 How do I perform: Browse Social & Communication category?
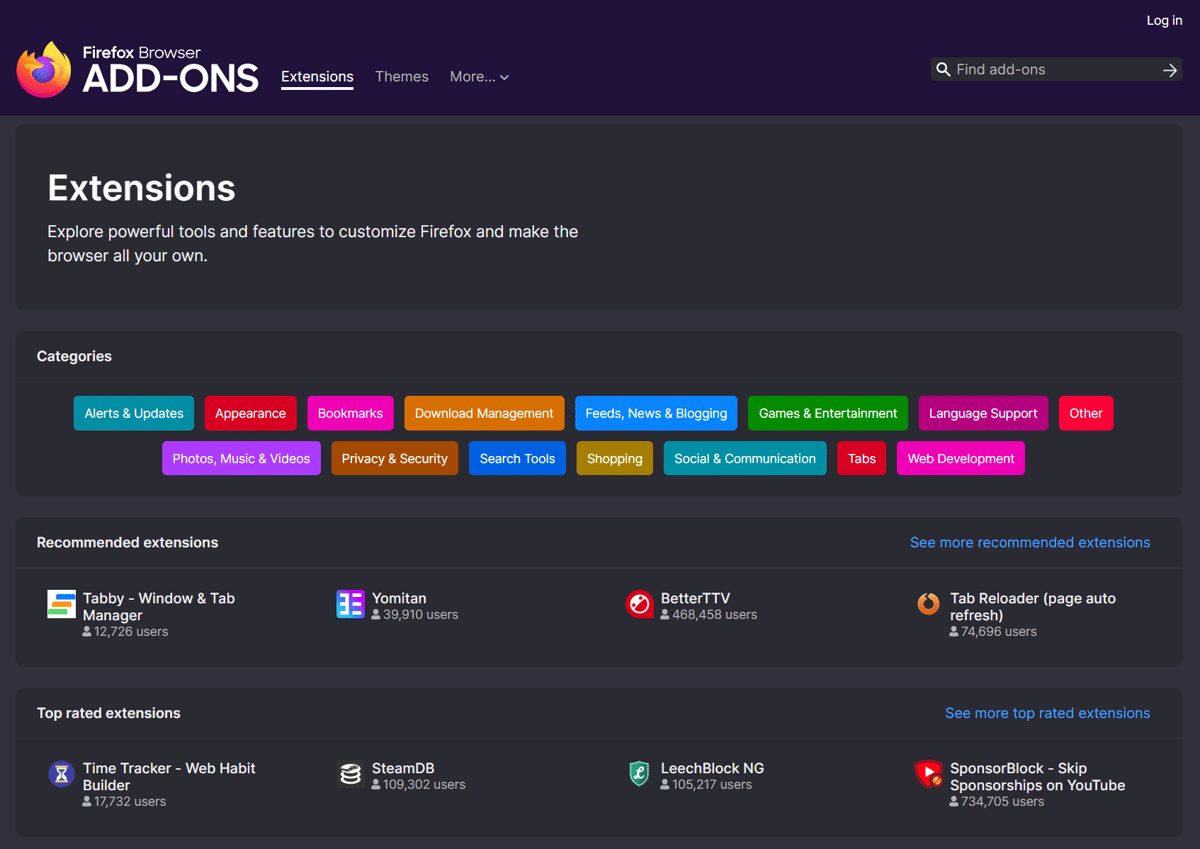tap(745, 458)
